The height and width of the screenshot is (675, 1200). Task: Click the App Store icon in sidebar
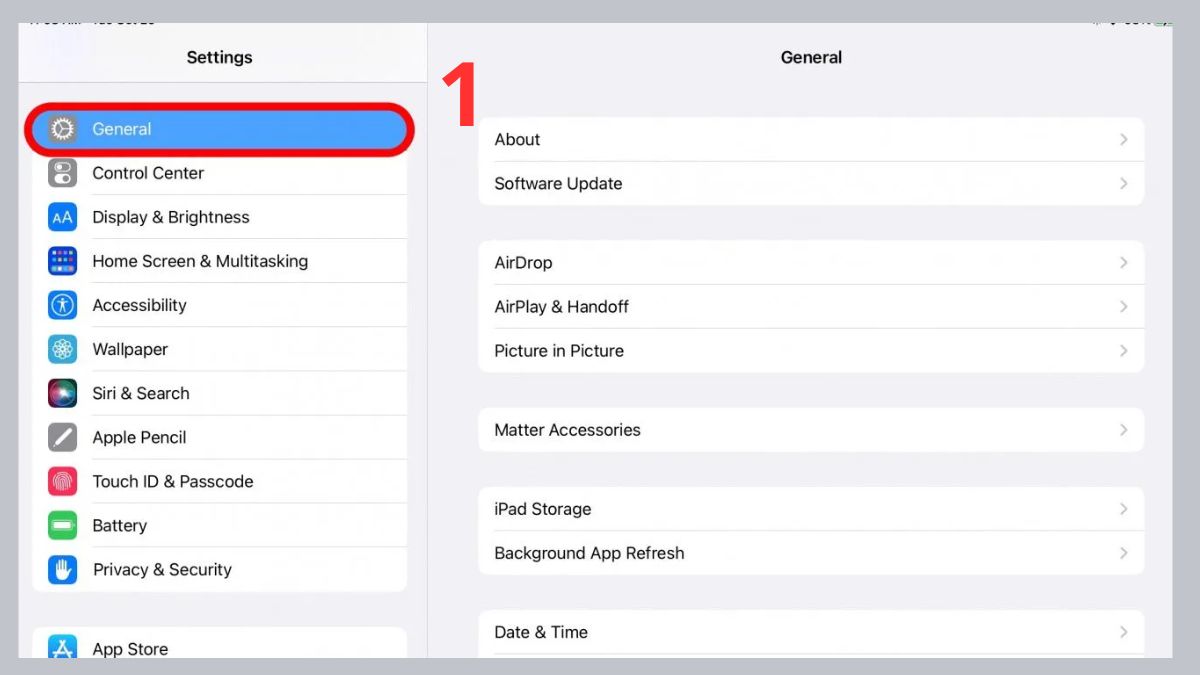coord(62,648)
